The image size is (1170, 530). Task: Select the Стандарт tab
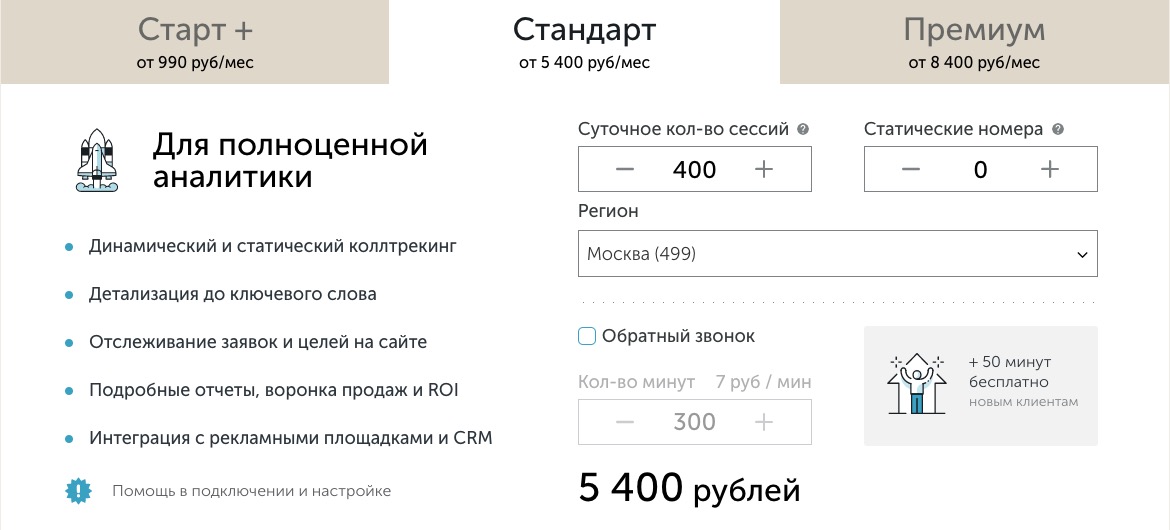584,42
